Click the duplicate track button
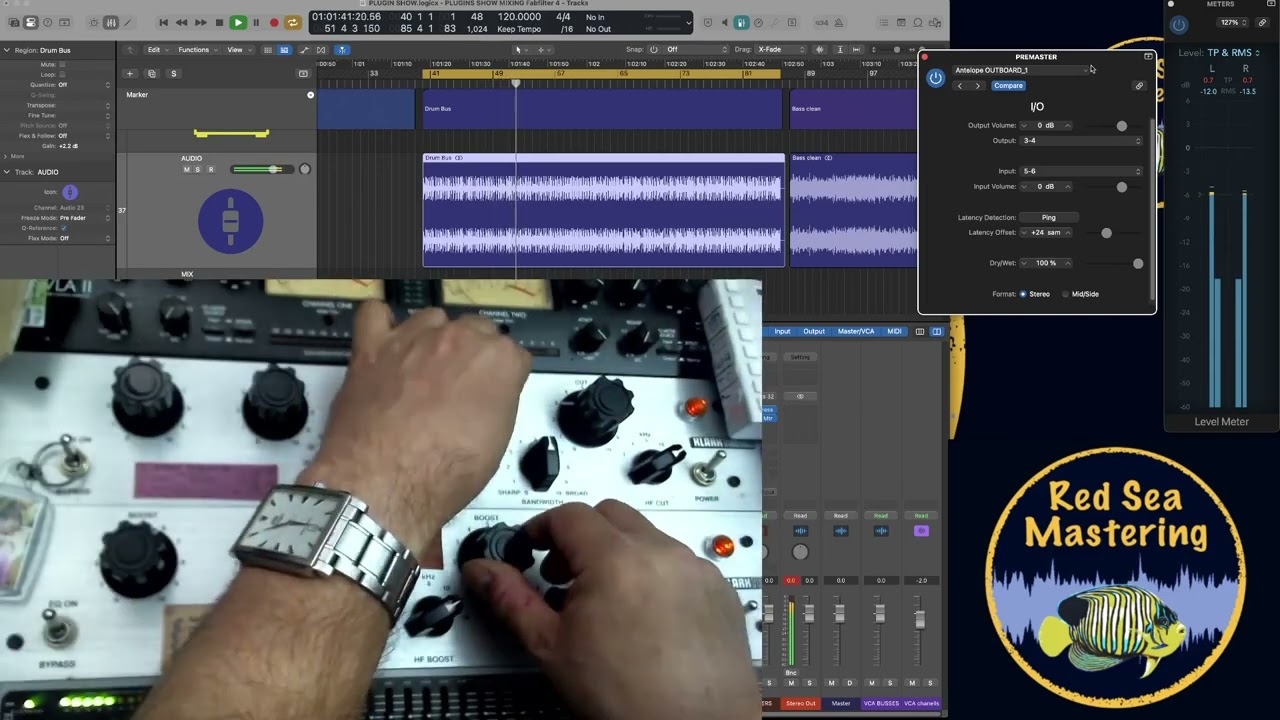This screenshot has width=1280, height=720. 151,73
